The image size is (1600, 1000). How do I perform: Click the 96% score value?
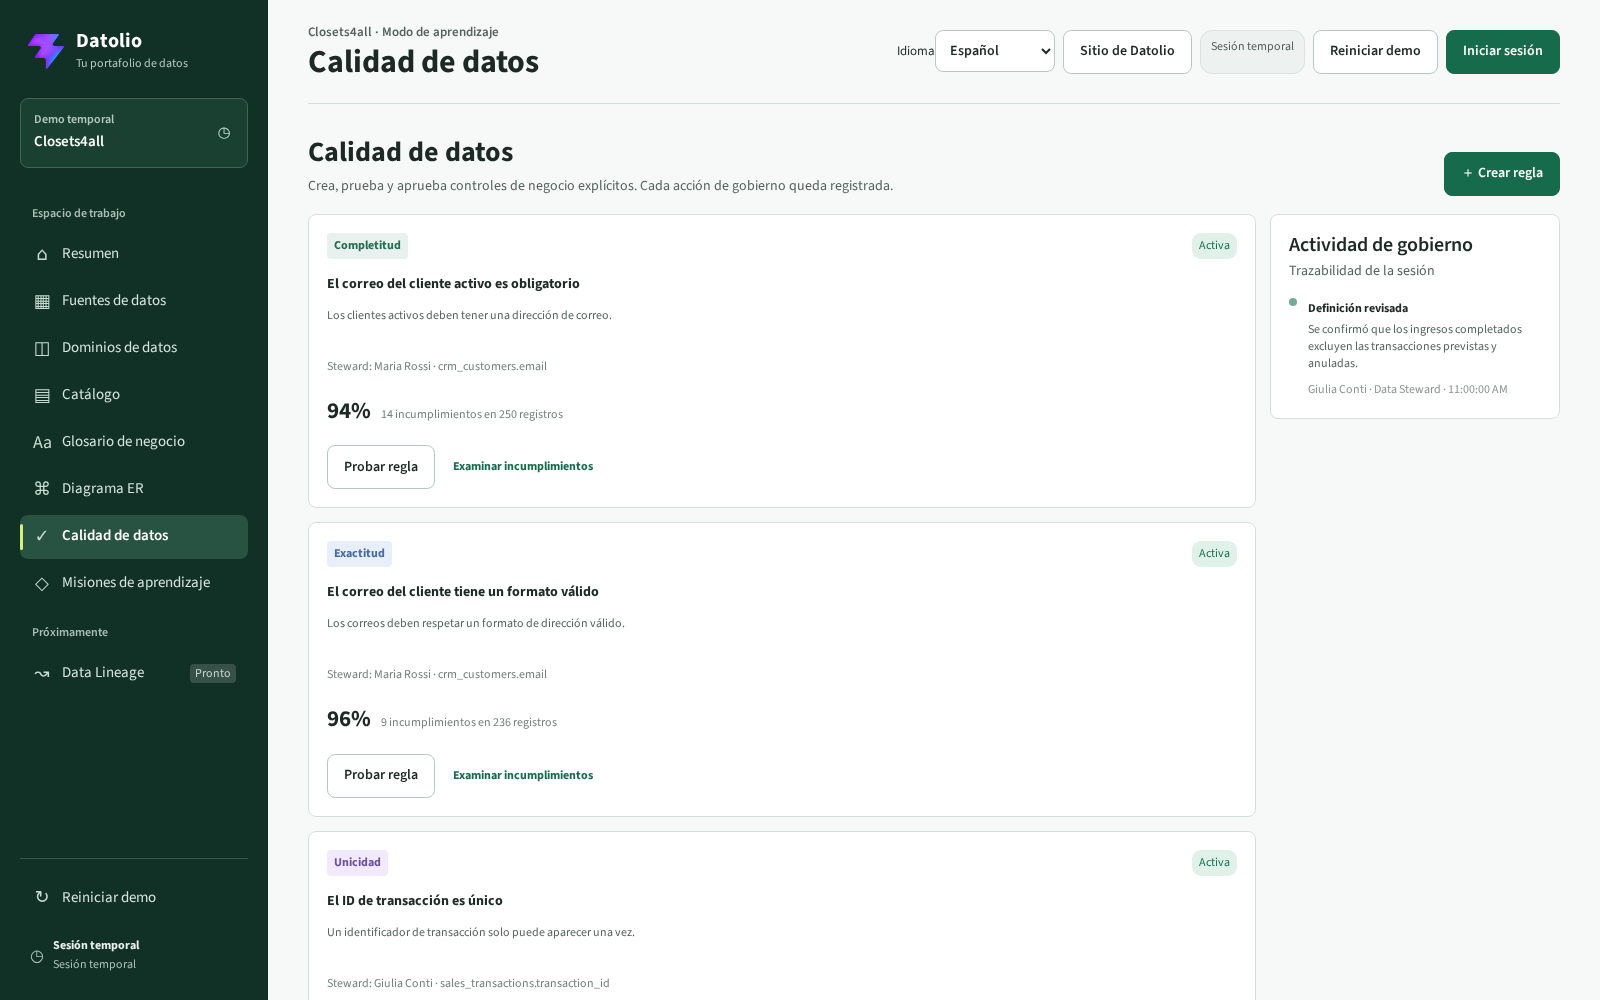click(x=349, y=719)
